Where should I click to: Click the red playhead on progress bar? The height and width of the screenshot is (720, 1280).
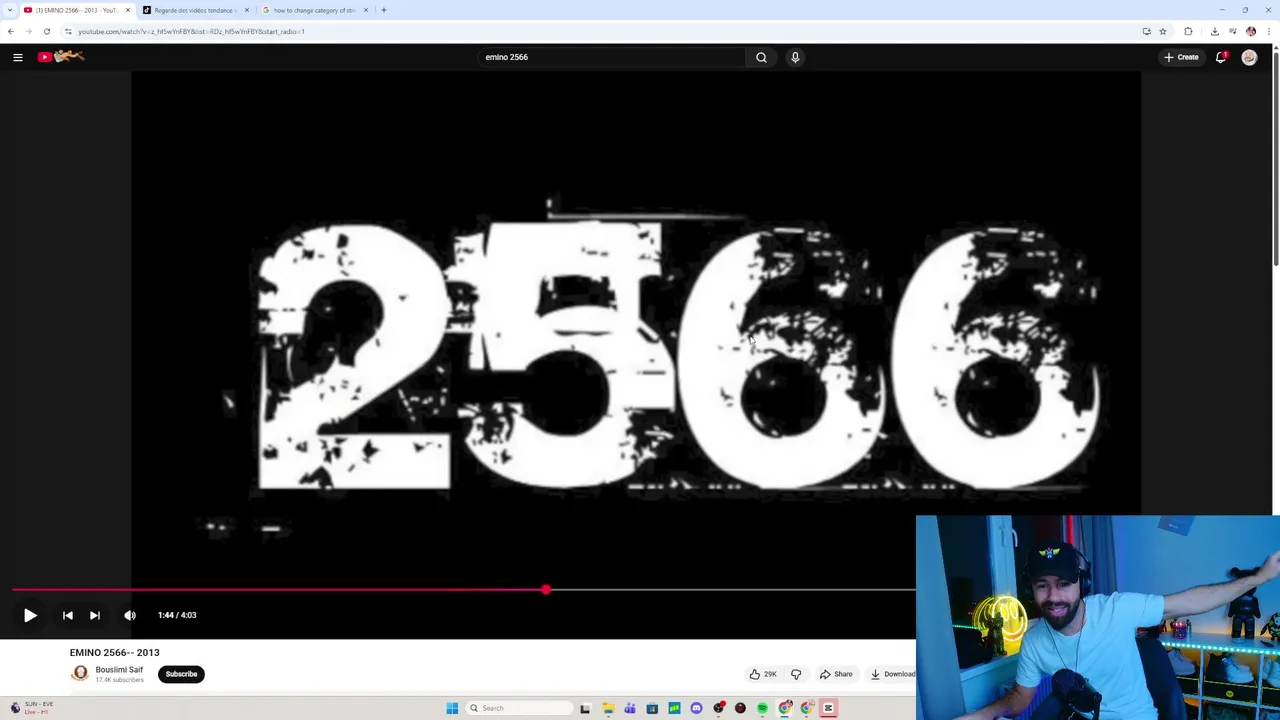(x=546, y=590)
